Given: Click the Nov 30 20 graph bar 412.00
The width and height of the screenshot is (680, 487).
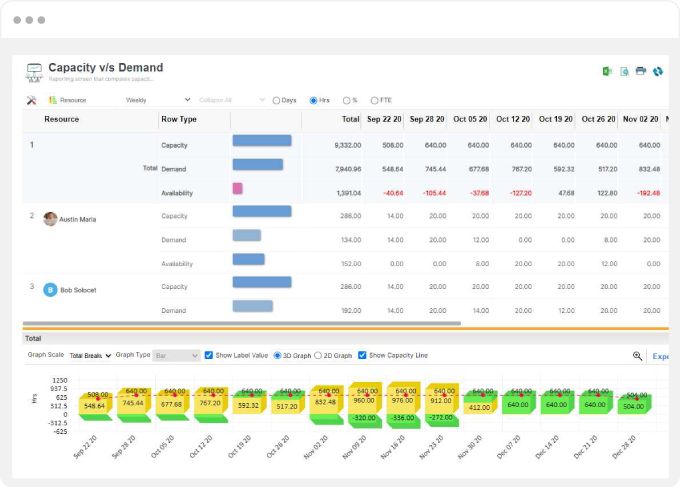Looking at the screenshot, I should (x=480, y=408).
